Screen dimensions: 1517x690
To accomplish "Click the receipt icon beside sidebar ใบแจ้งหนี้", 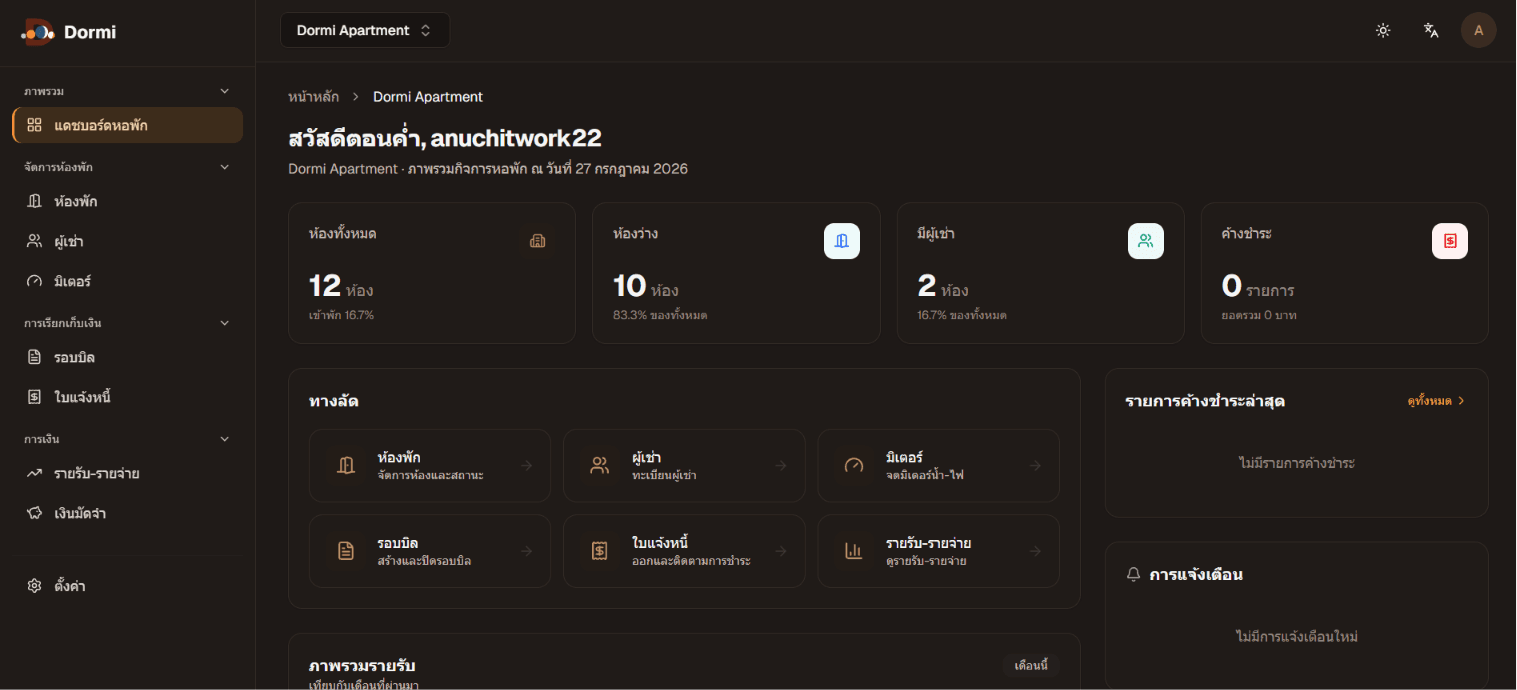I will tap(34, 397).
